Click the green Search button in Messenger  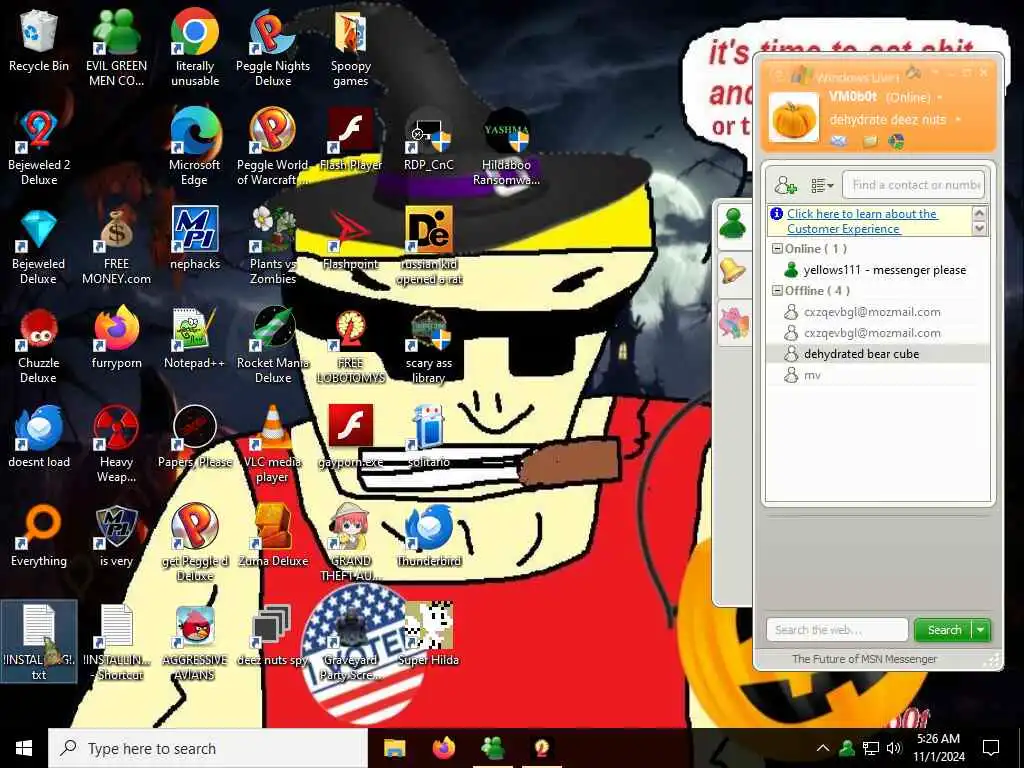tap(944, 630)
